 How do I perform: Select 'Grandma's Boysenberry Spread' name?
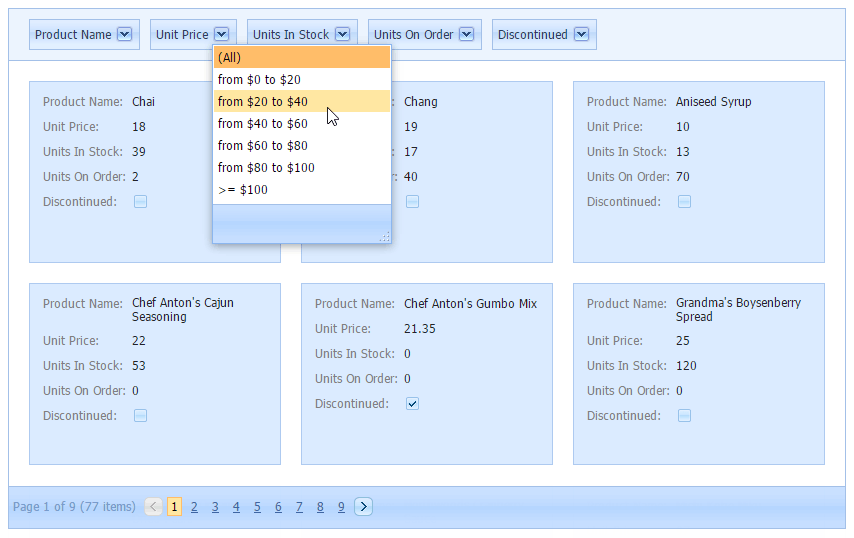click(739, 310)
